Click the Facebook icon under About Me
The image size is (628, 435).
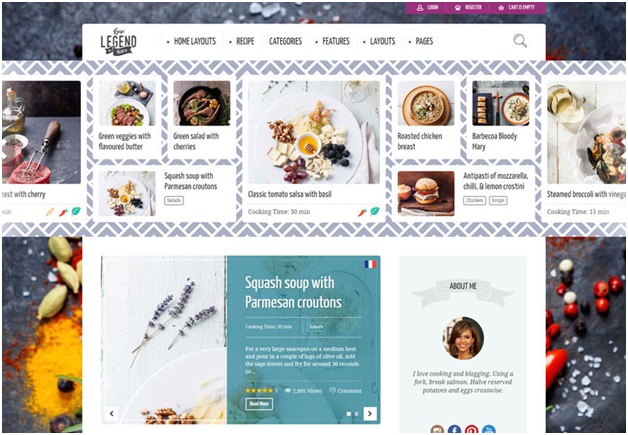(454, 430)
